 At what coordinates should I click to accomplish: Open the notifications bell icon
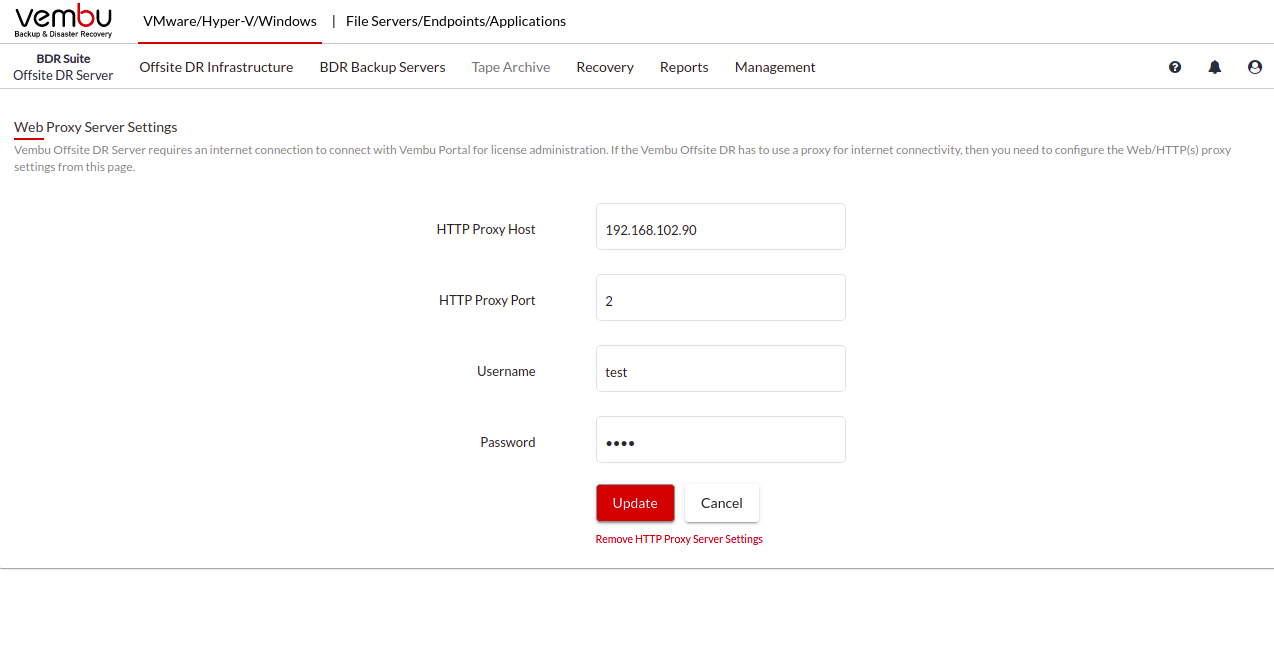(1215, 67)
